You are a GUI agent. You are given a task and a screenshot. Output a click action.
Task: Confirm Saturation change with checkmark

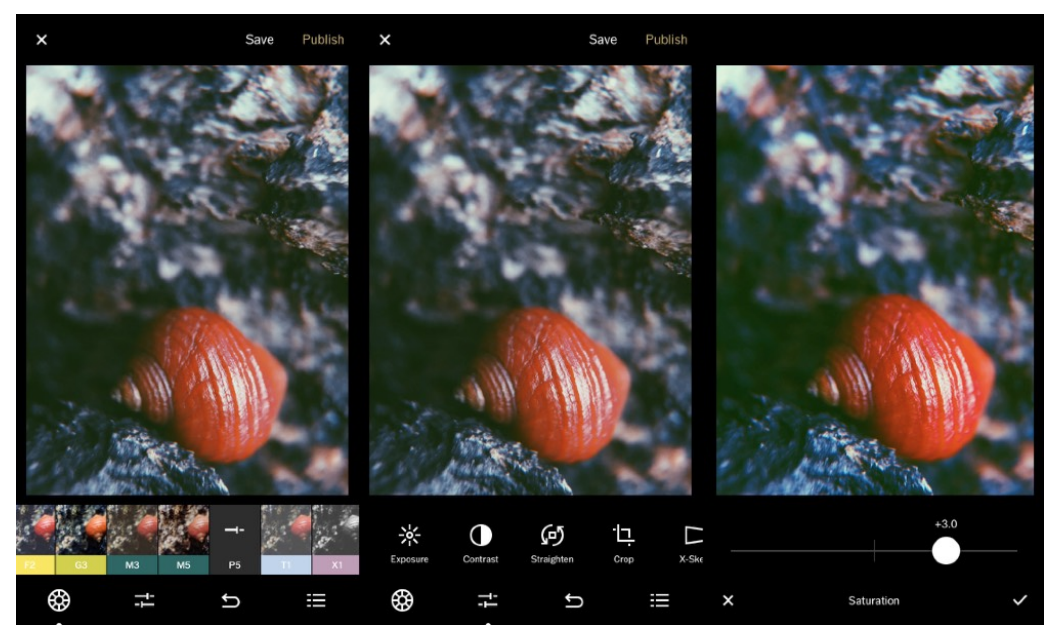coord(1020,599)
